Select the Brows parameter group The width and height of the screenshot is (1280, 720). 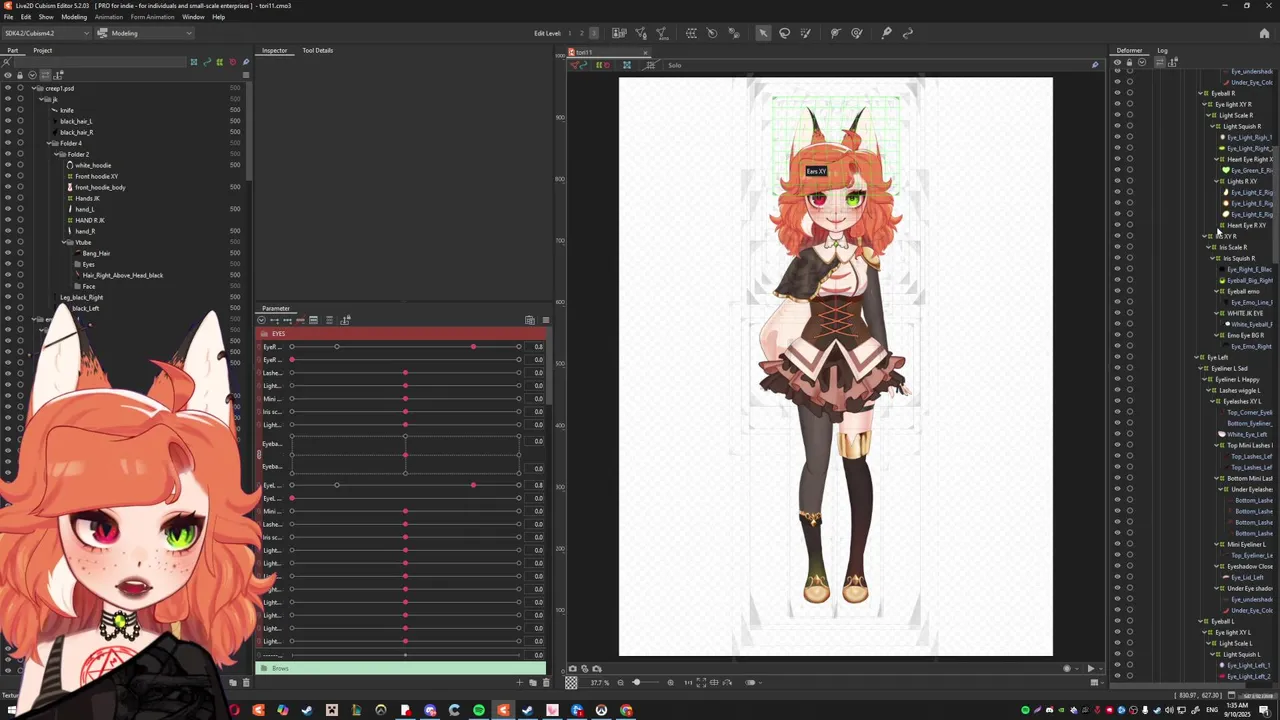tap(401, 668)
